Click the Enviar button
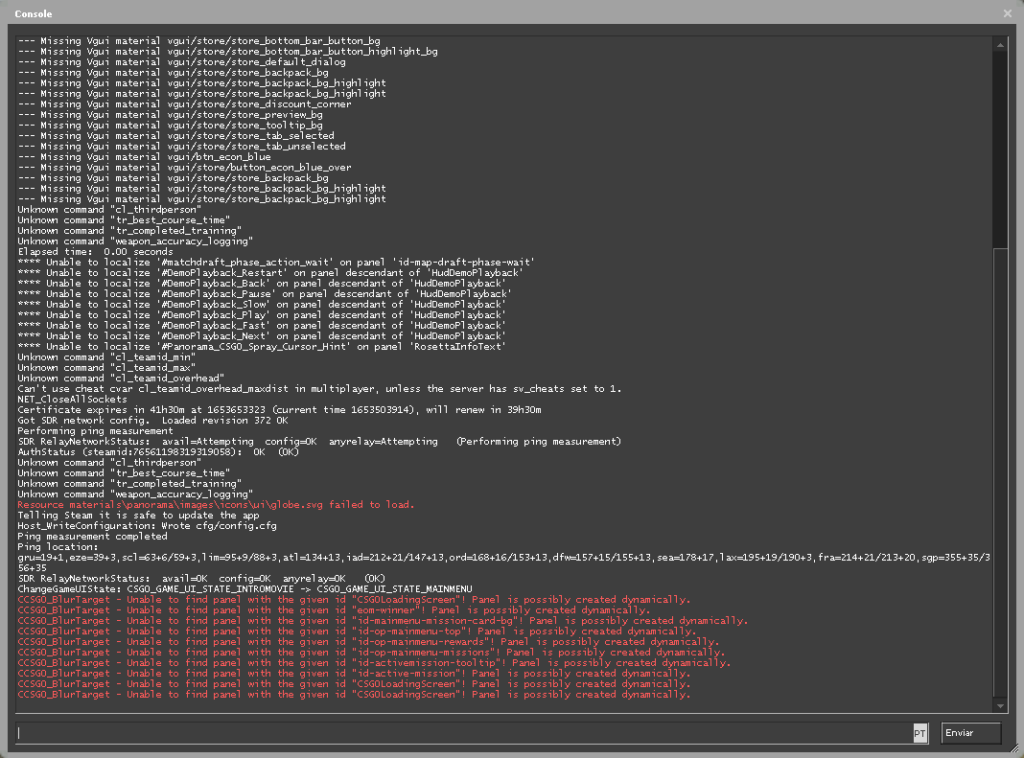The image size is (1024, 758). coord(970,734)
